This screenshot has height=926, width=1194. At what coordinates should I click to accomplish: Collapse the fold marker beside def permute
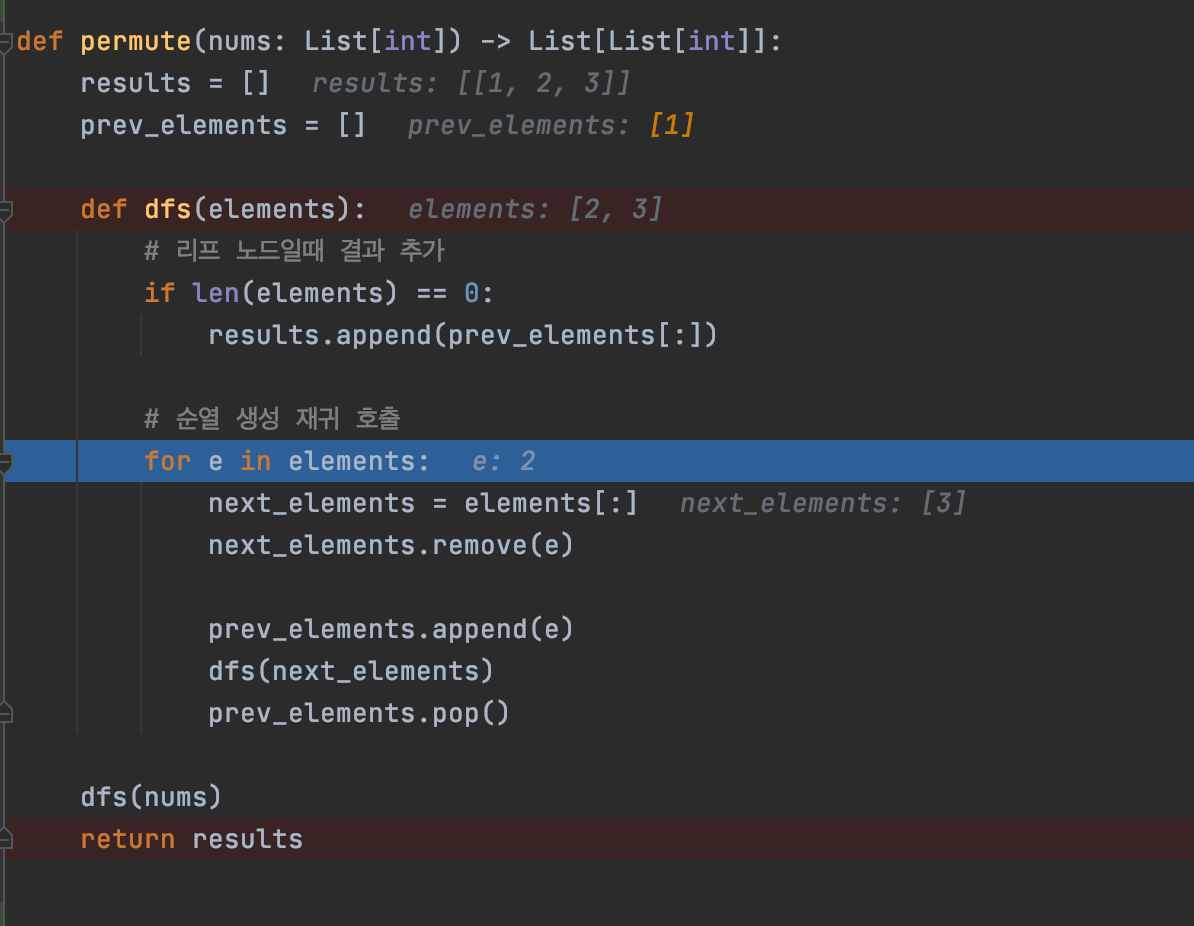5,43
